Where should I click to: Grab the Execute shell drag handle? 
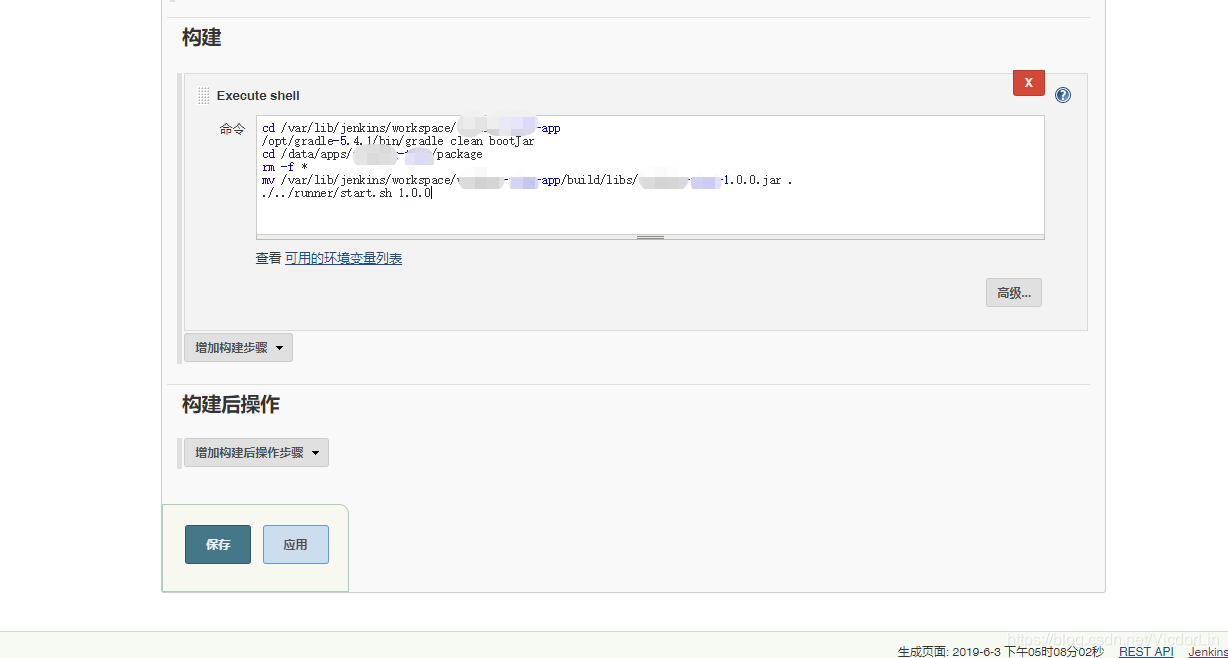tap(204, 96)
